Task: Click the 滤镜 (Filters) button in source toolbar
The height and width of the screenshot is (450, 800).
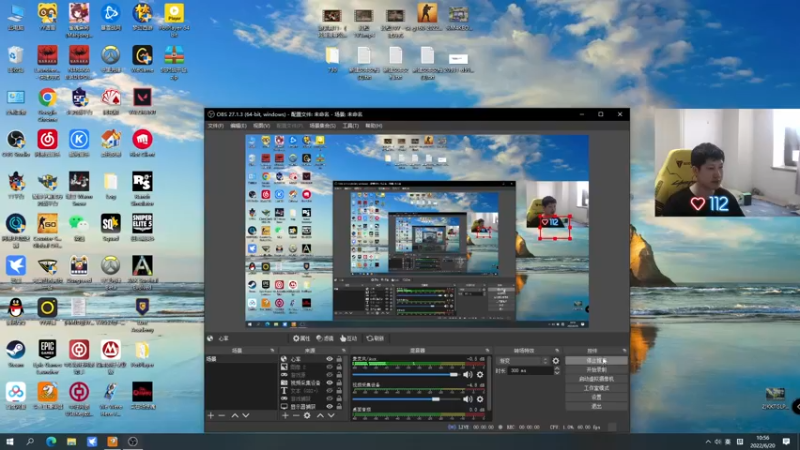Action: (x=326, y=339)
